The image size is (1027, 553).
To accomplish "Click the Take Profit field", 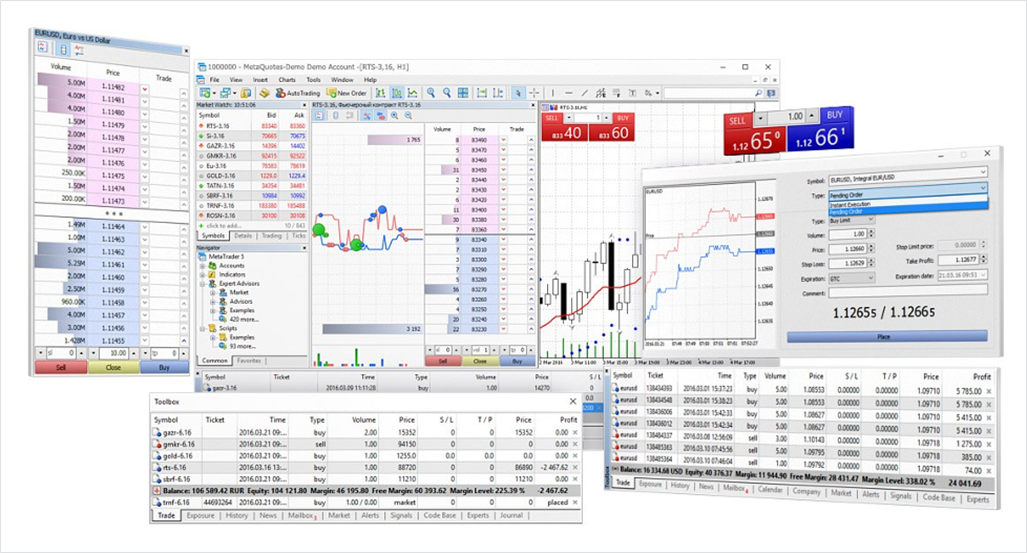I will tap(957, 259).
